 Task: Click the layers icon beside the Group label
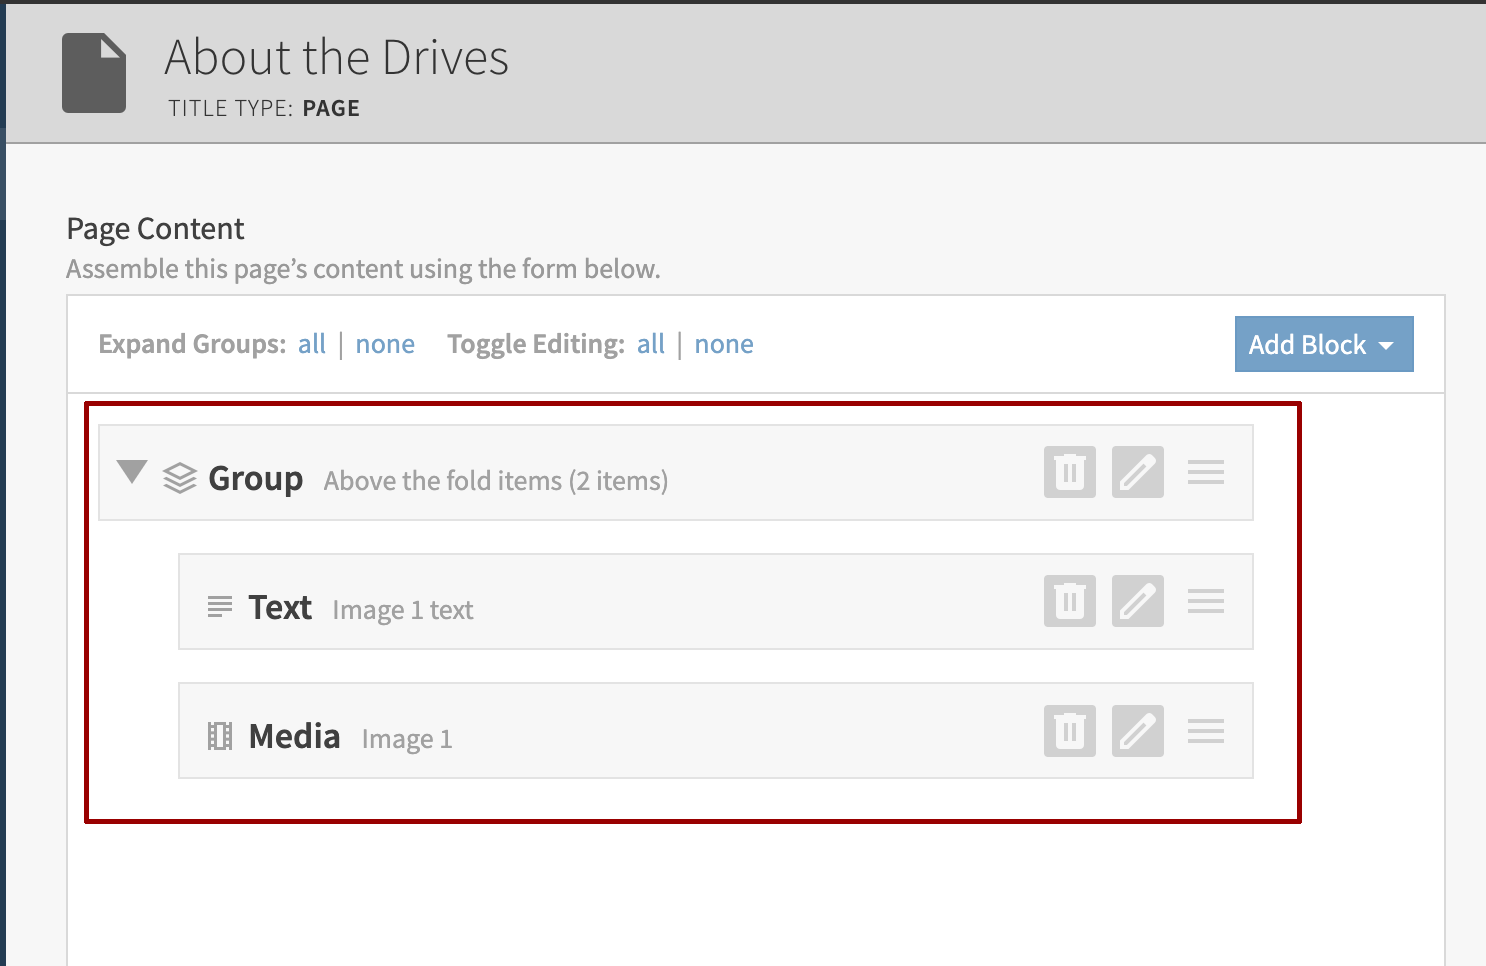click(x=180, y=477)
